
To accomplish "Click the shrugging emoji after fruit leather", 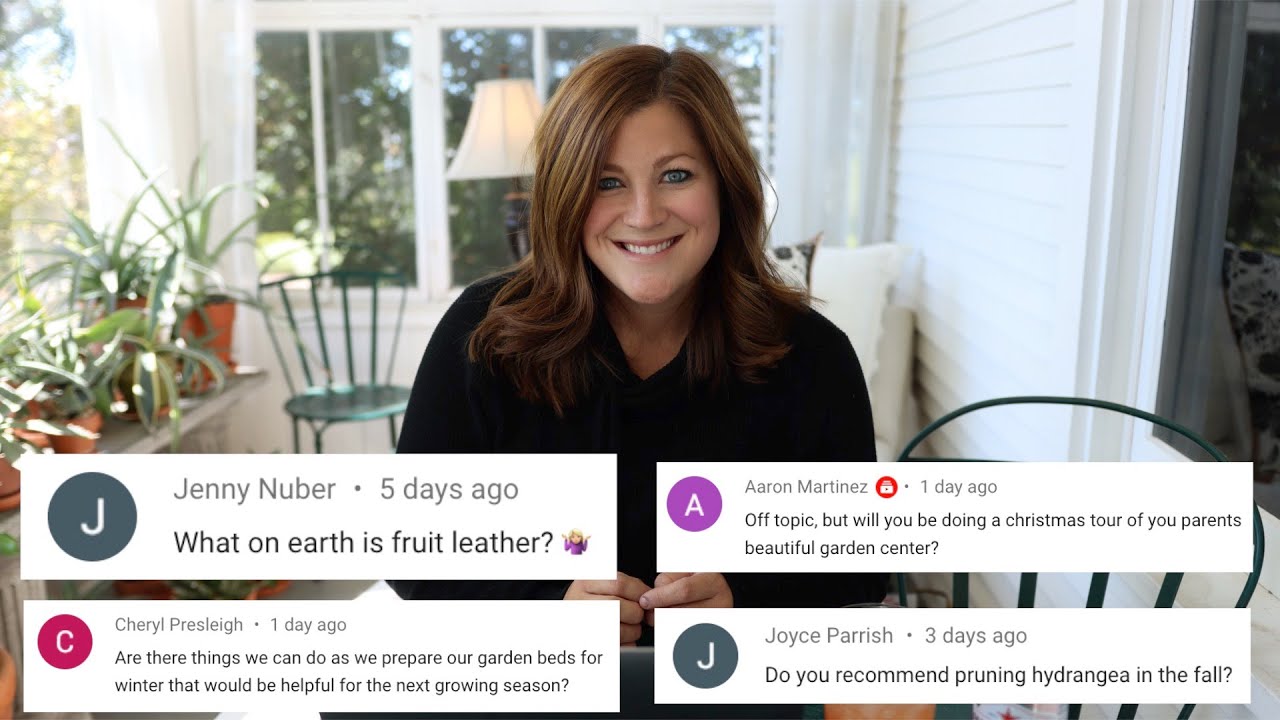I will point(576,542).
